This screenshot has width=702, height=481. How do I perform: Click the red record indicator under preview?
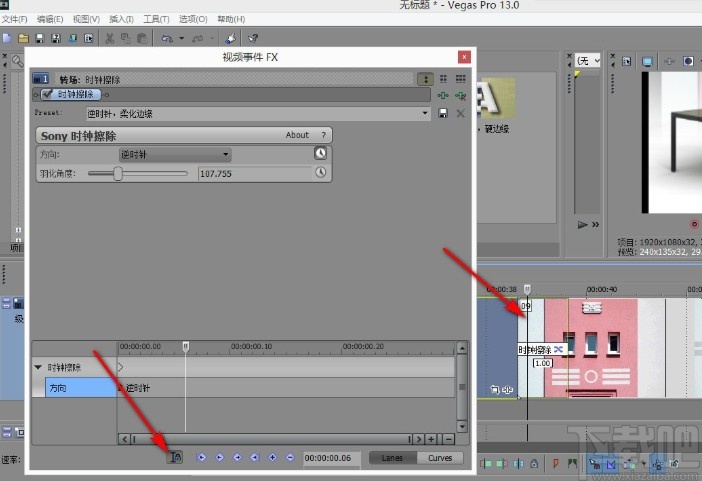(x=694, y=224)
